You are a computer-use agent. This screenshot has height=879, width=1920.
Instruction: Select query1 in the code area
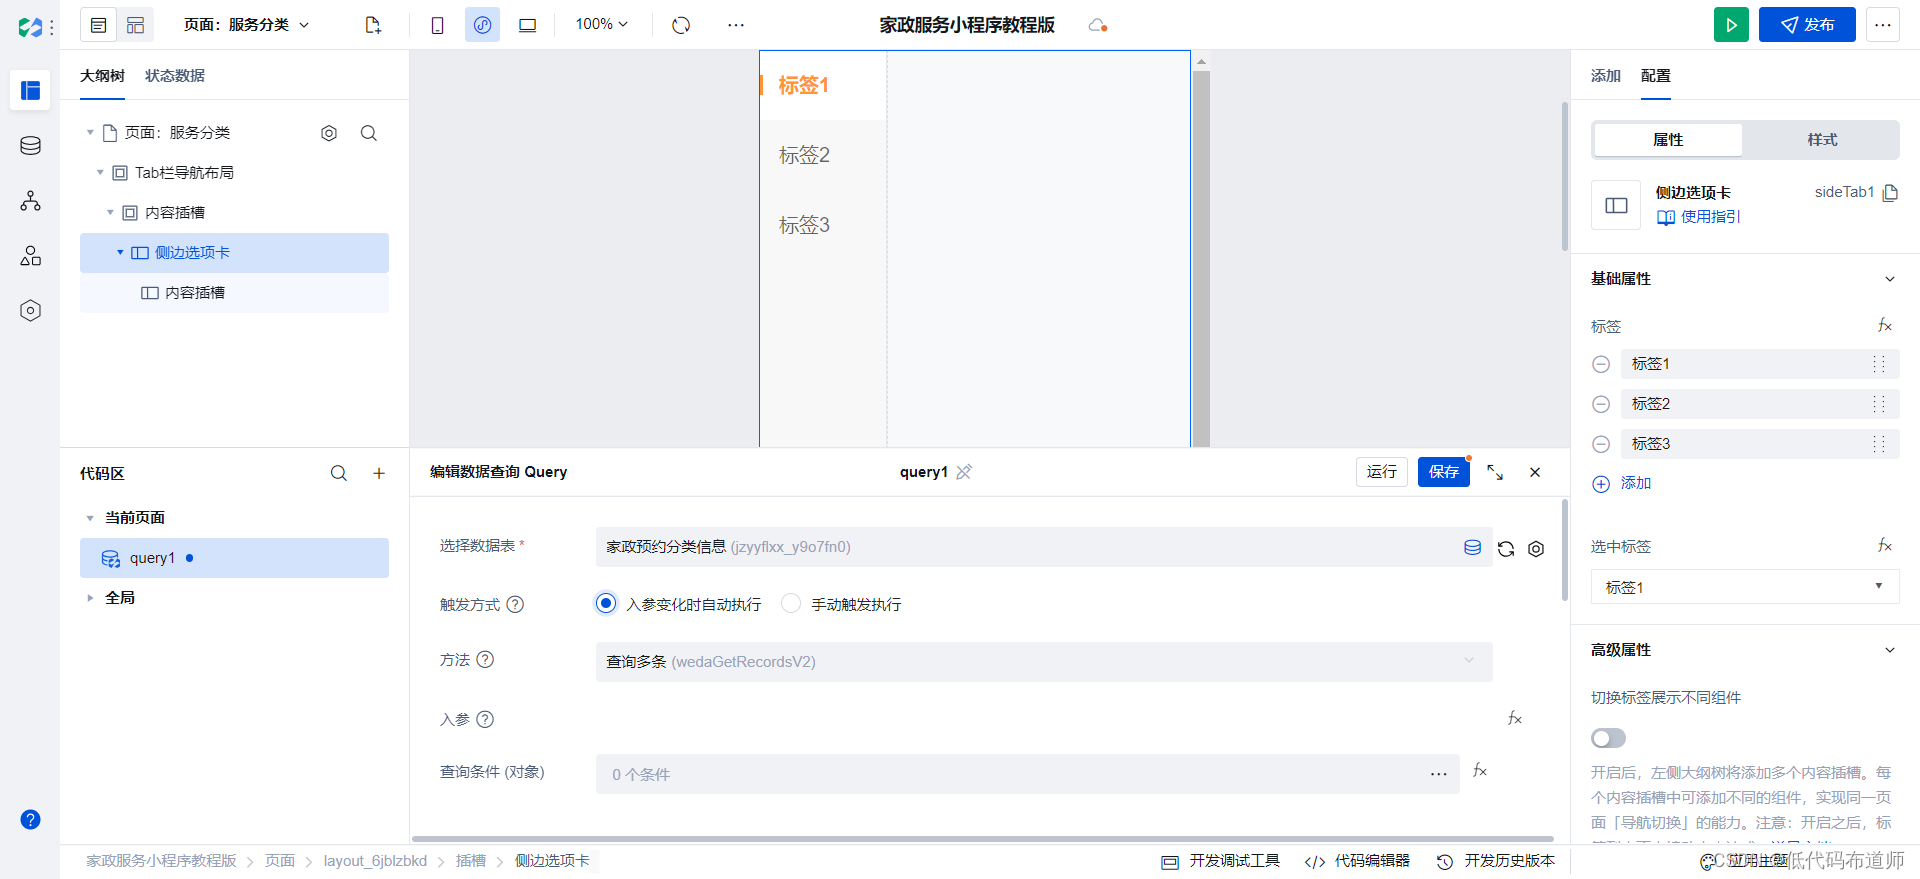point(234,558)
